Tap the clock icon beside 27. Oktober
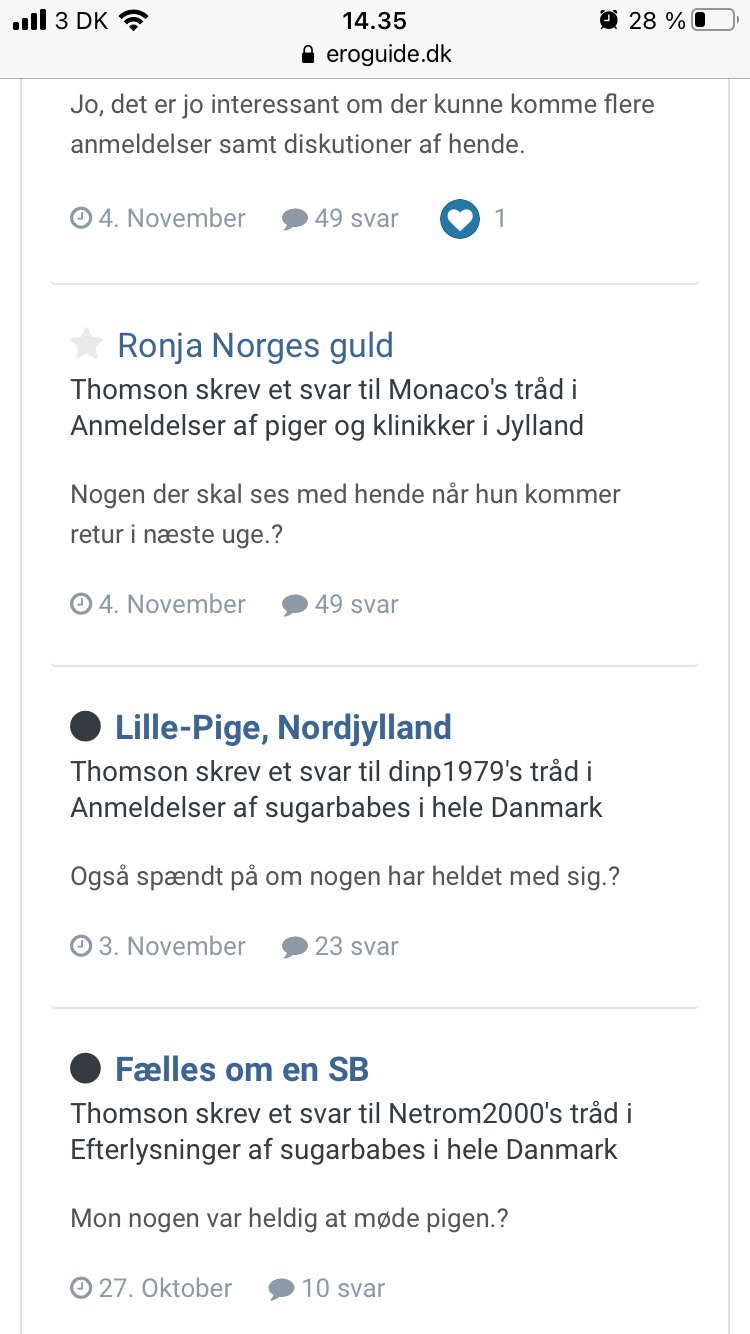The image size is (750, 1334). pyautogui.click(x=81, y=1288)
